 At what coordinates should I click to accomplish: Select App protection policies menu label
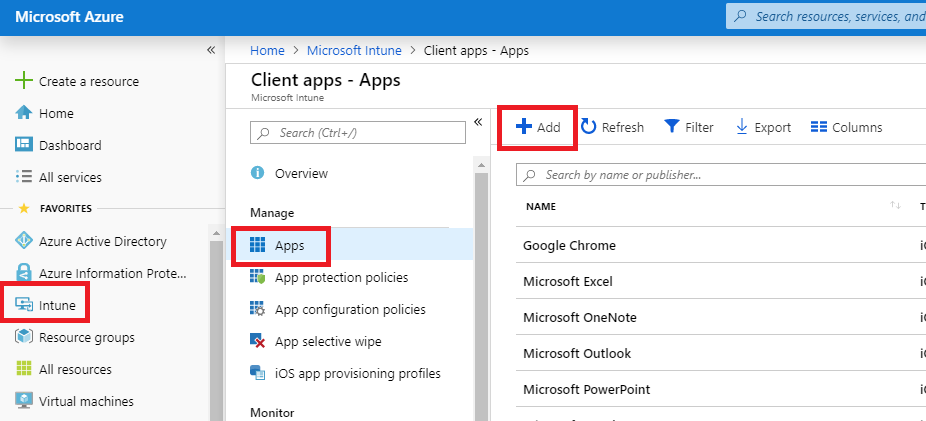click(x=341, y=277)
